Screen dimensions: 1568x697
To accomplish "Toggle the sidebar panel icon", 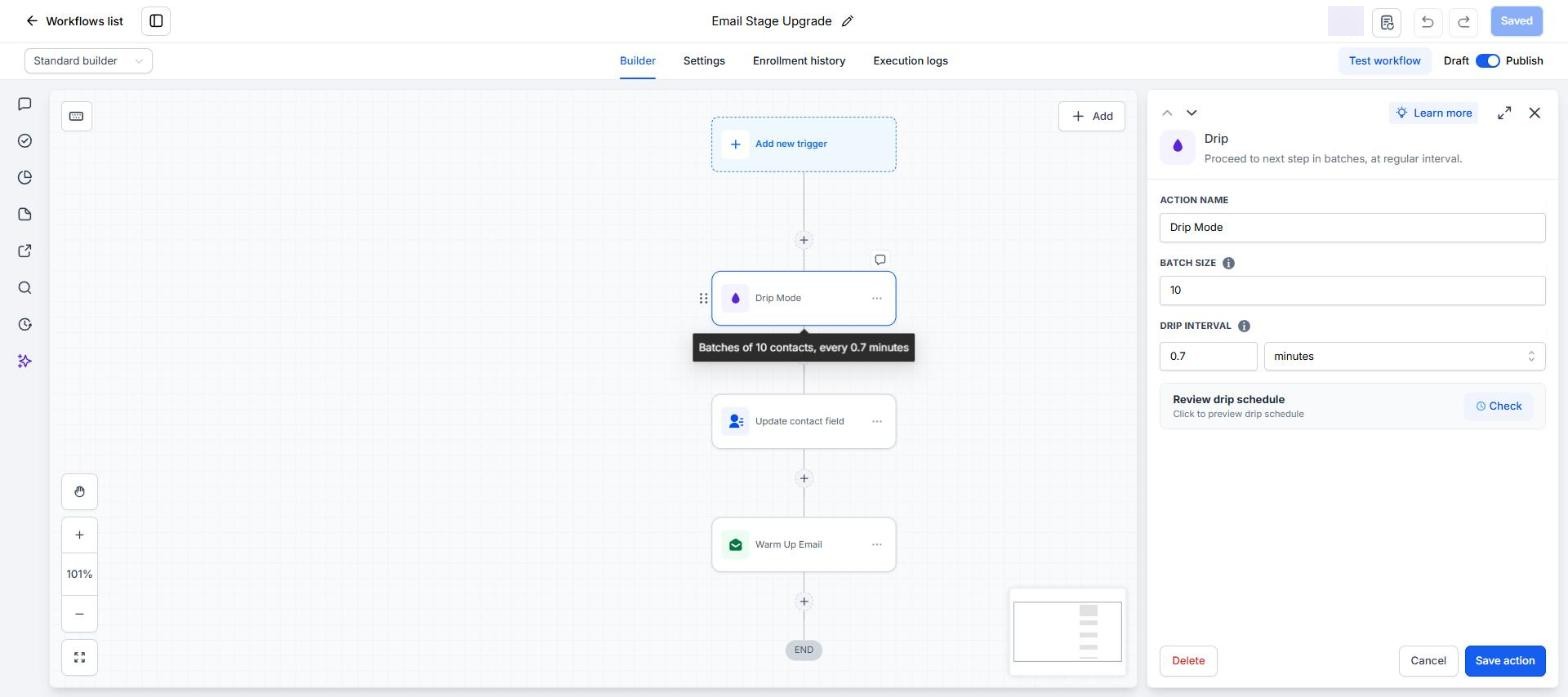I will [156, 21].
